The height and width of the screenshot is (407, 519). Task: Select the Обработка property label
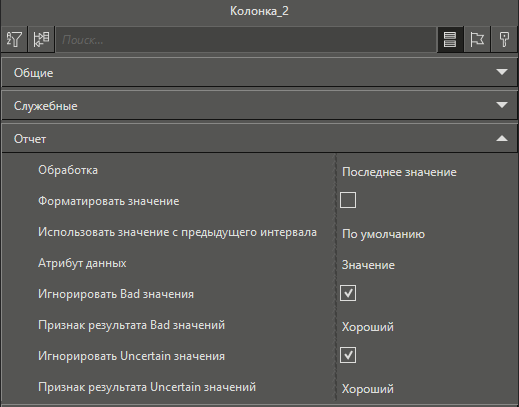[68, 170]
